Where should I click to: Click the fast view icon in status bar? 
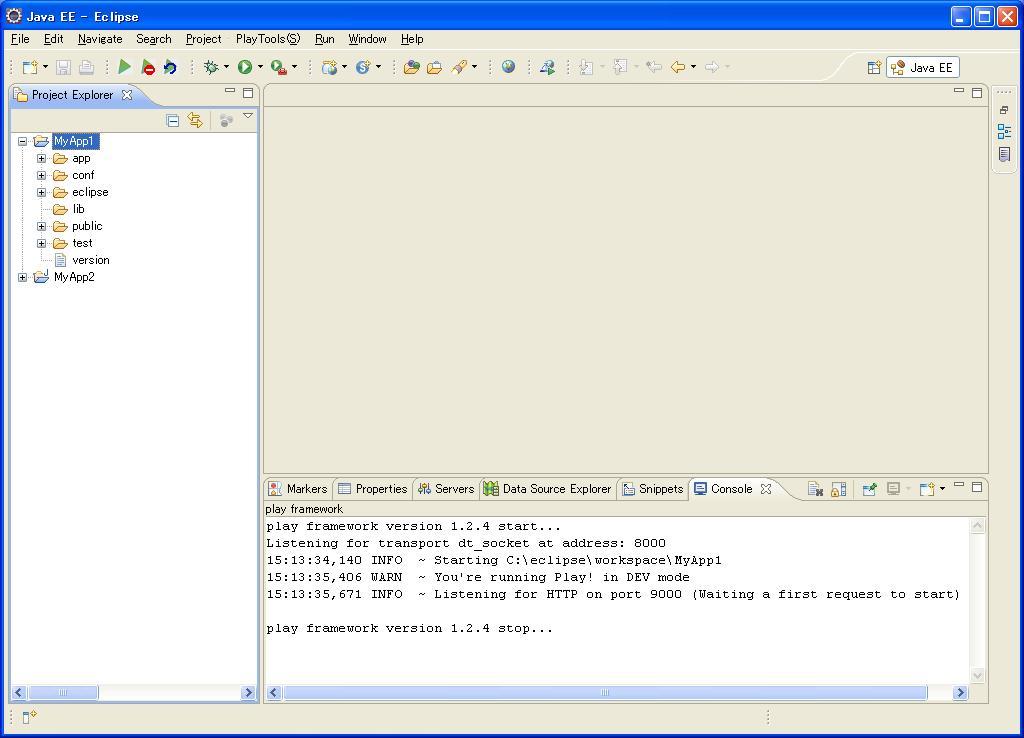pos(29,717)
